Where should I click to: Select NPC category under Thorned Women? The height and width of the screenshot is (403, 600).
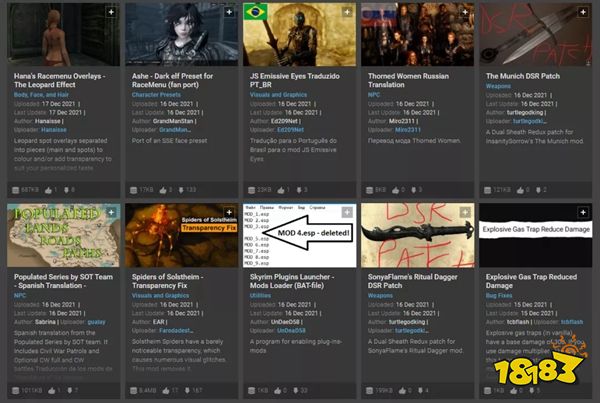click(x=374, y=95)
